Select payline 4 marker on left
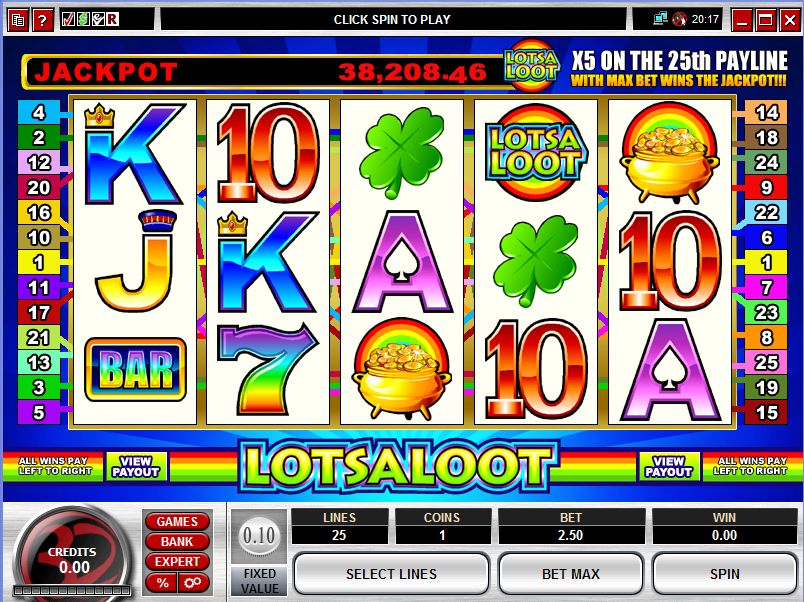 [x=39, y=112]
